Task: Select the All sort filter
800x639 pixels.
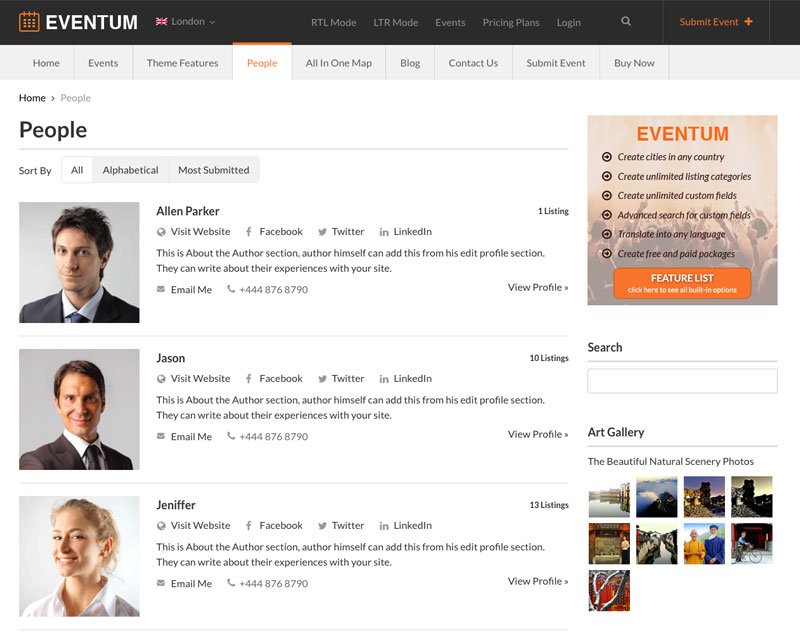Action: 76,169
